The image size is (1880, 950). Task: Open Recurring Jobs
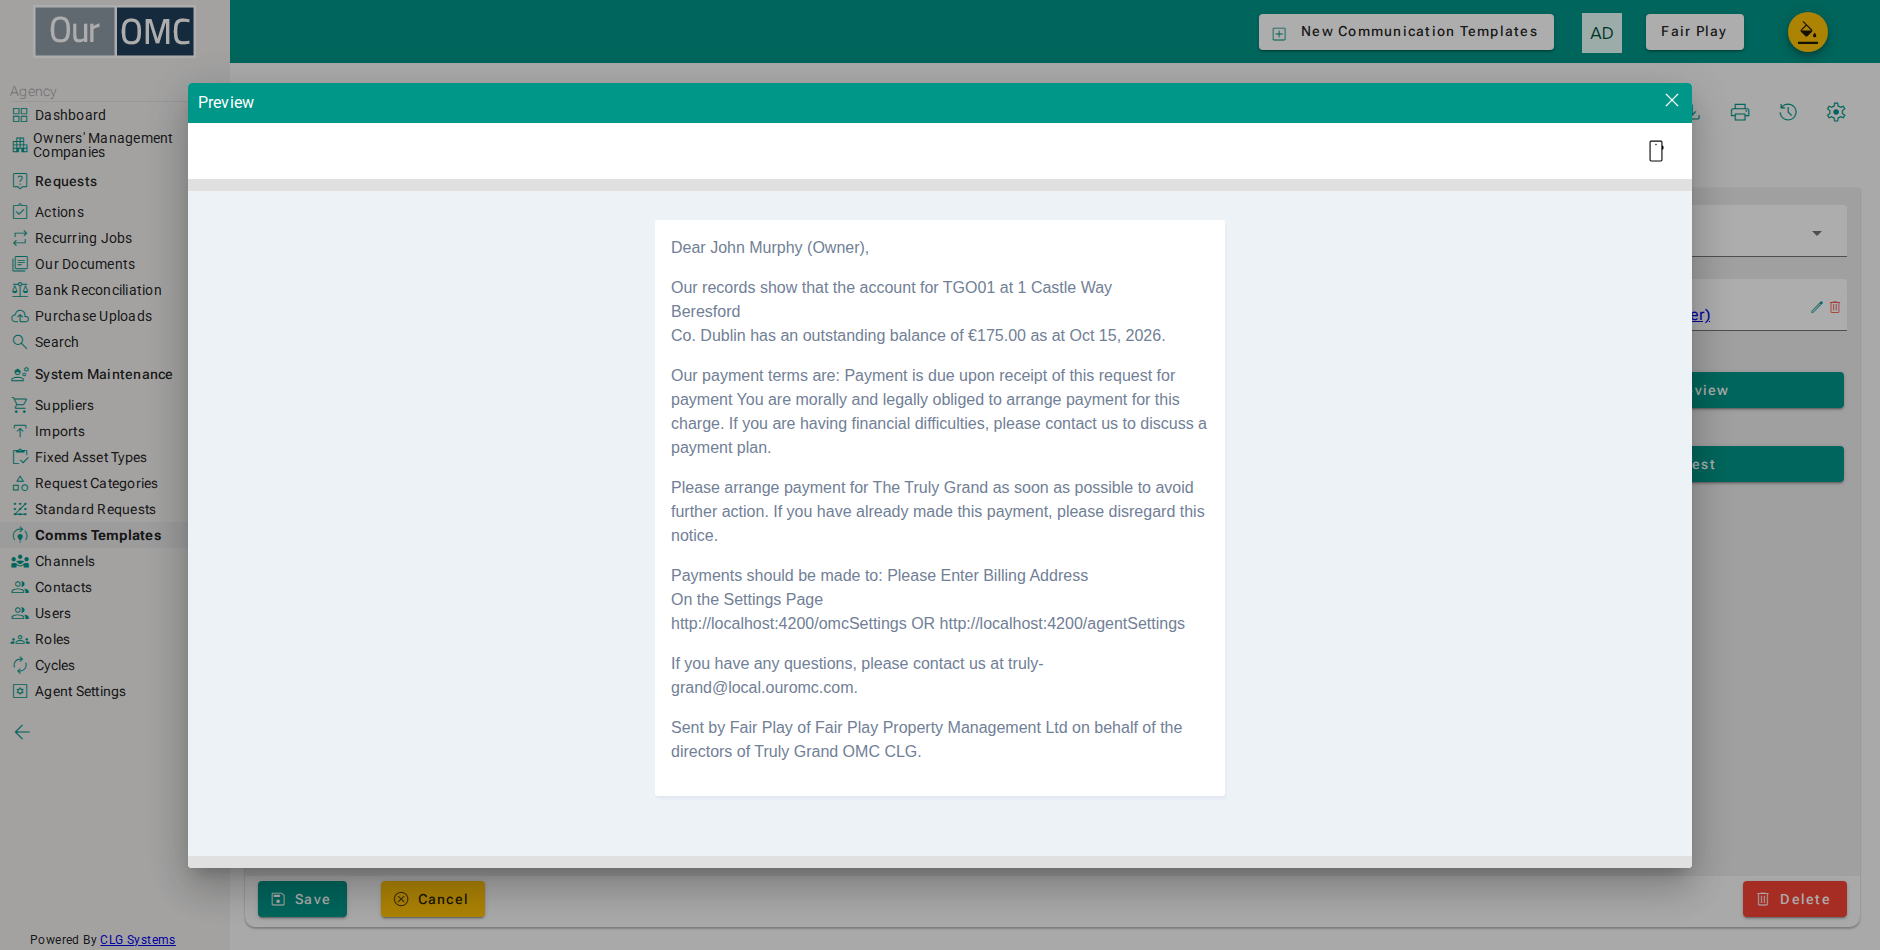[83, 238]
